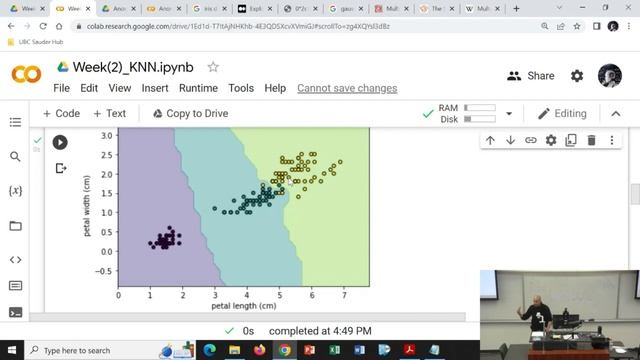Run the cell with the play button
This screenshot has width=640, height=360.
(x=60, y=142)
